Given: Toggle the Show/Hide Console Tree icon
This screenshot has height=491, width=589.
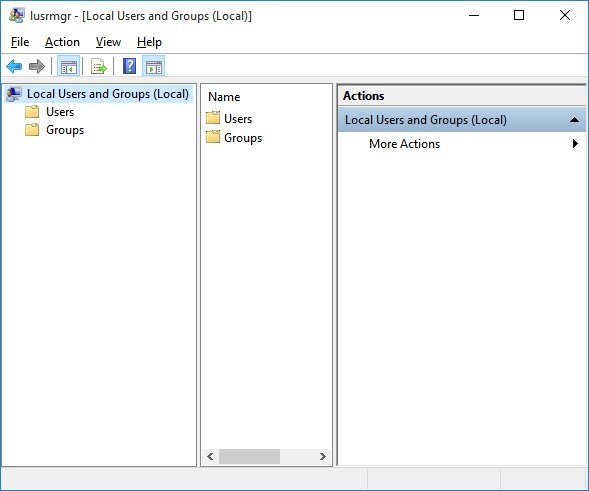Looking at the screenshot, I should 69,67.
